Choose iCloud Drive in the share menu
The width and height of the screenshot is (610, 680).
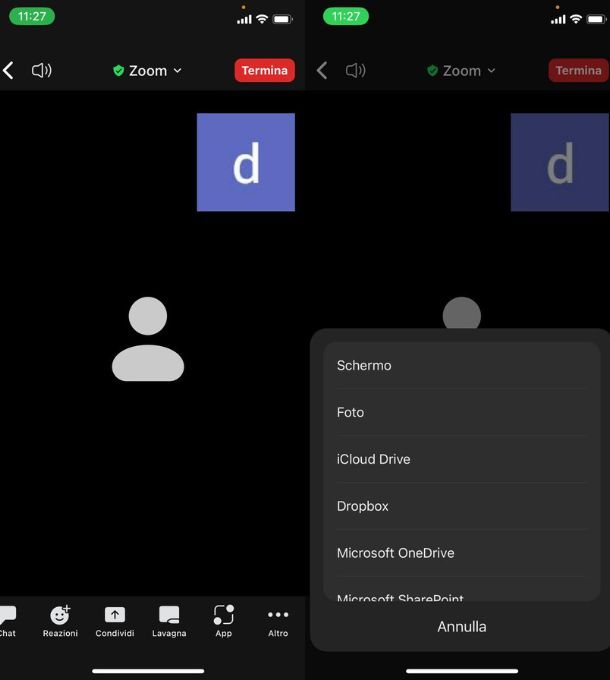tap(462, 459)
